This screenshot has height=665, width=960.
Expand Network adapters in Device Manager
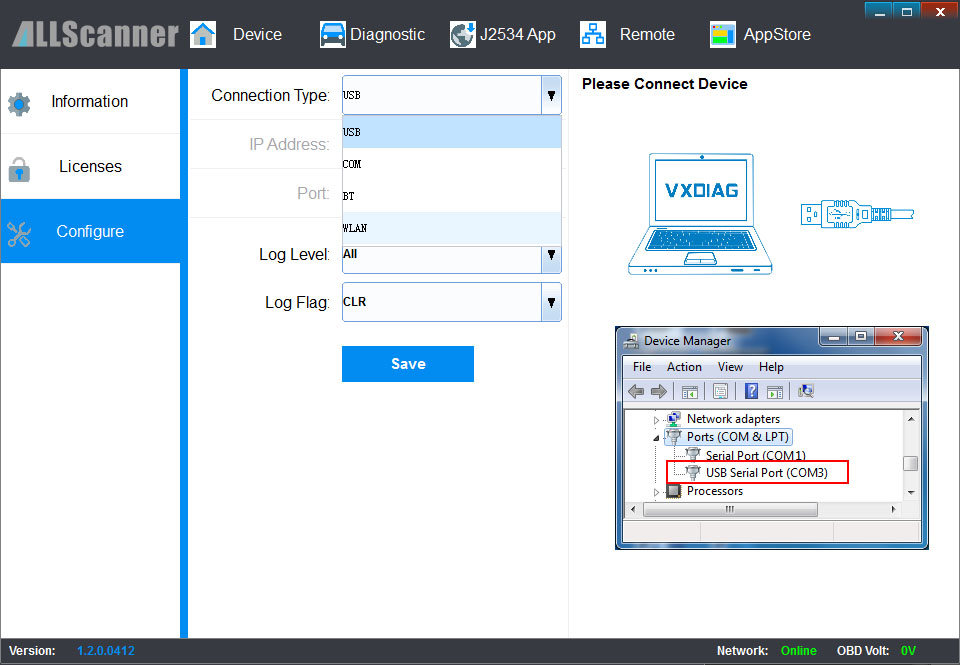point(656,420)
